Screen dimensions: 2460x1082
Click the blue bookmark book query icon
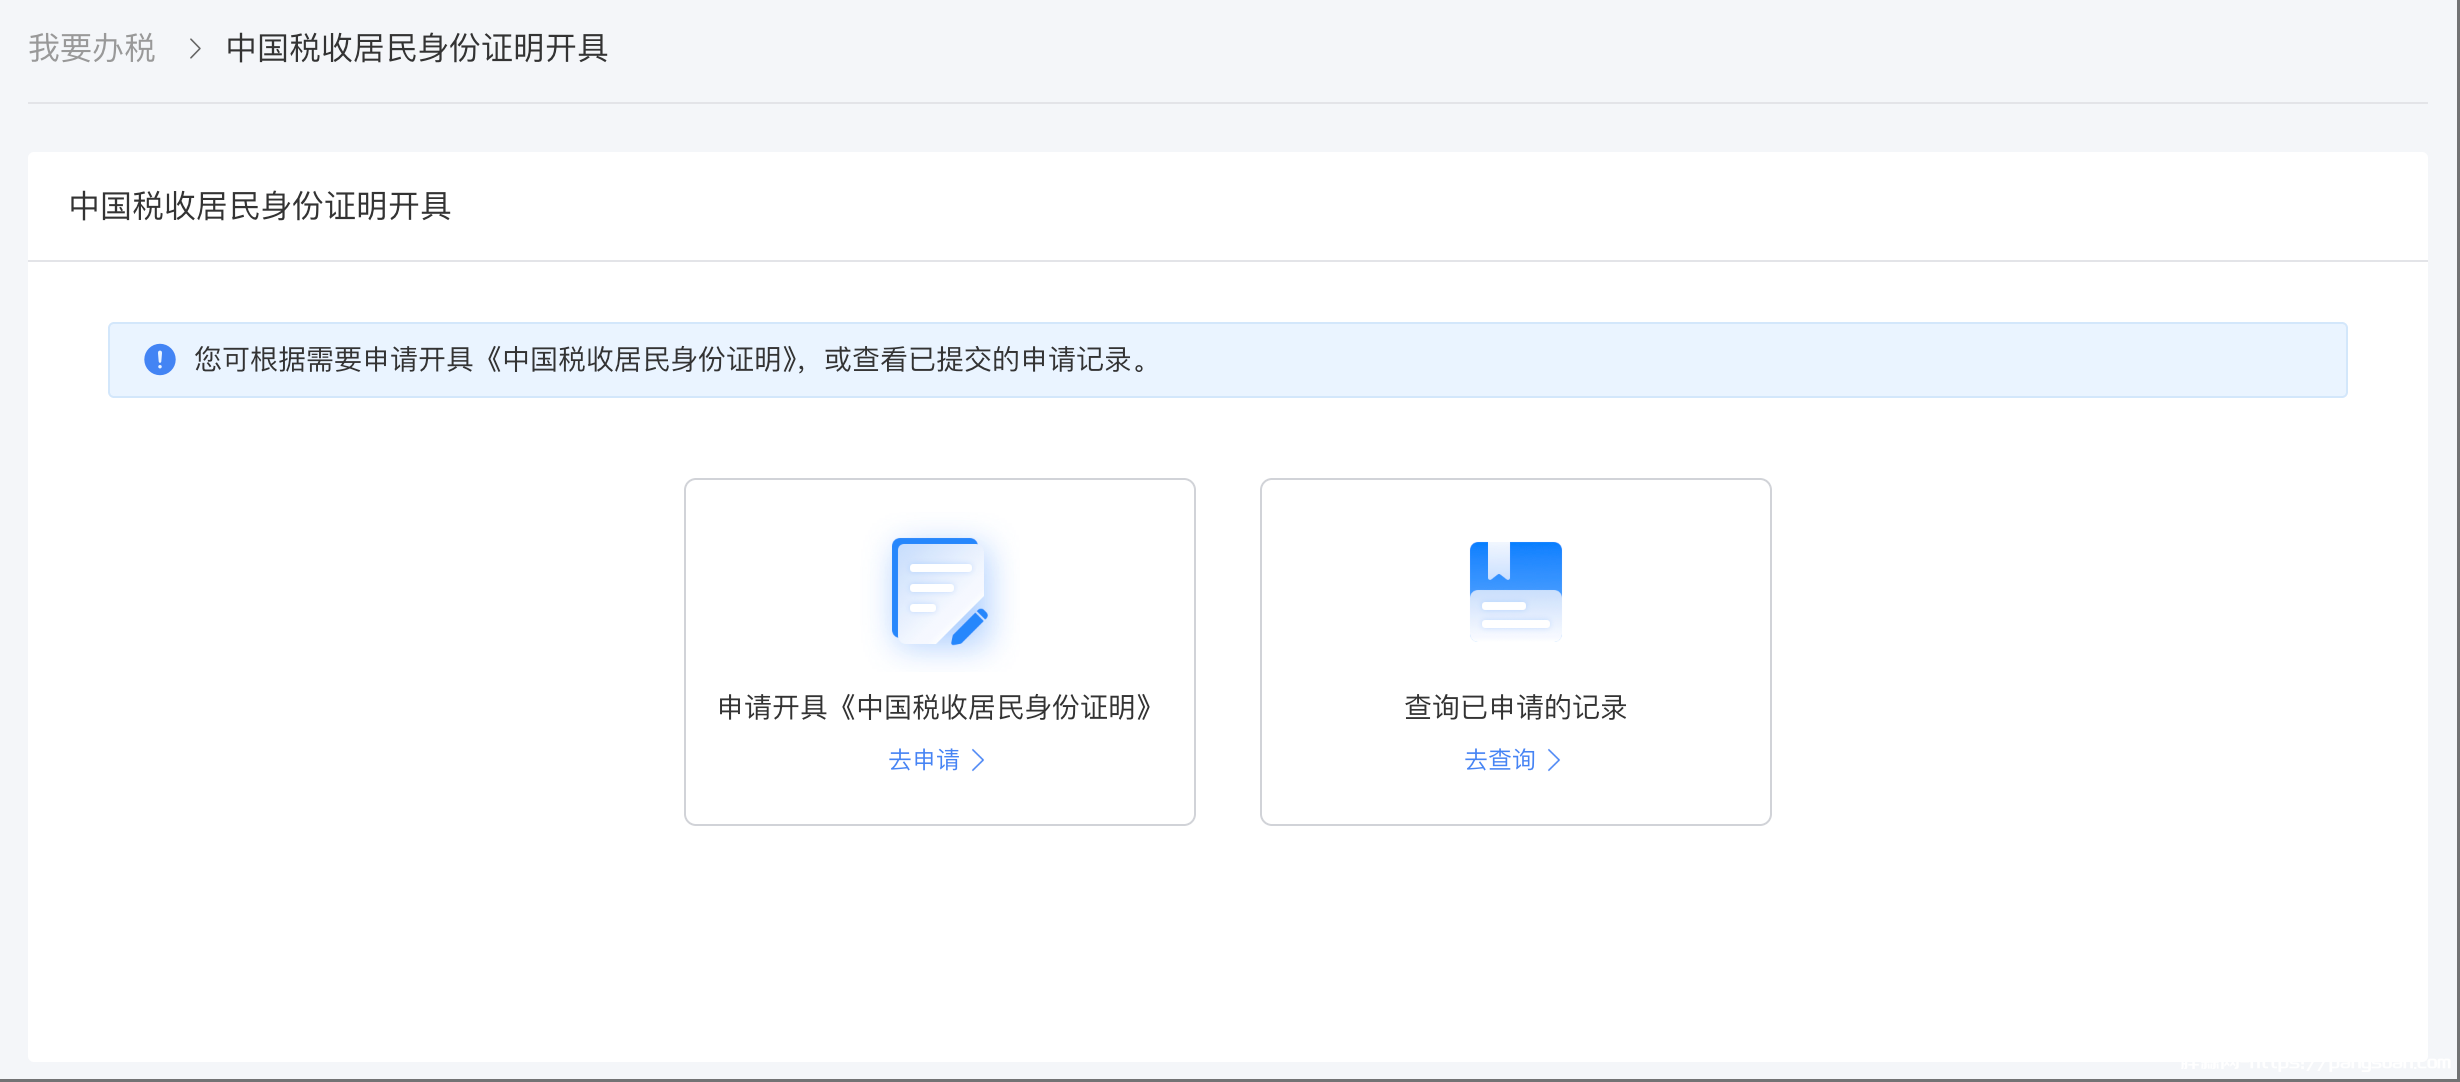1515,591
